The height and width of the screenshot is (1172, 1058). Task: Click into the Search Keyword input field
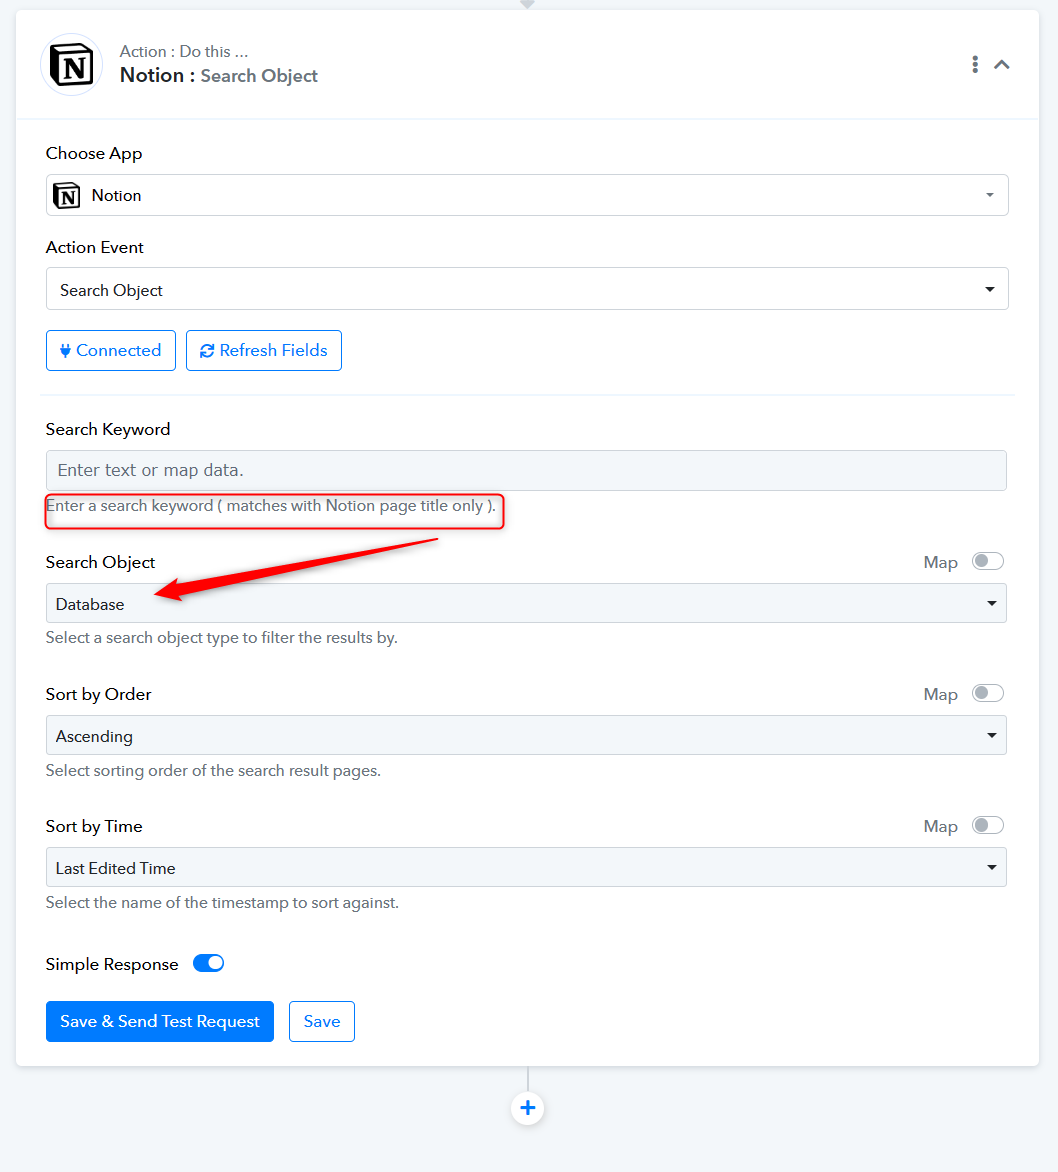(526, 470)
